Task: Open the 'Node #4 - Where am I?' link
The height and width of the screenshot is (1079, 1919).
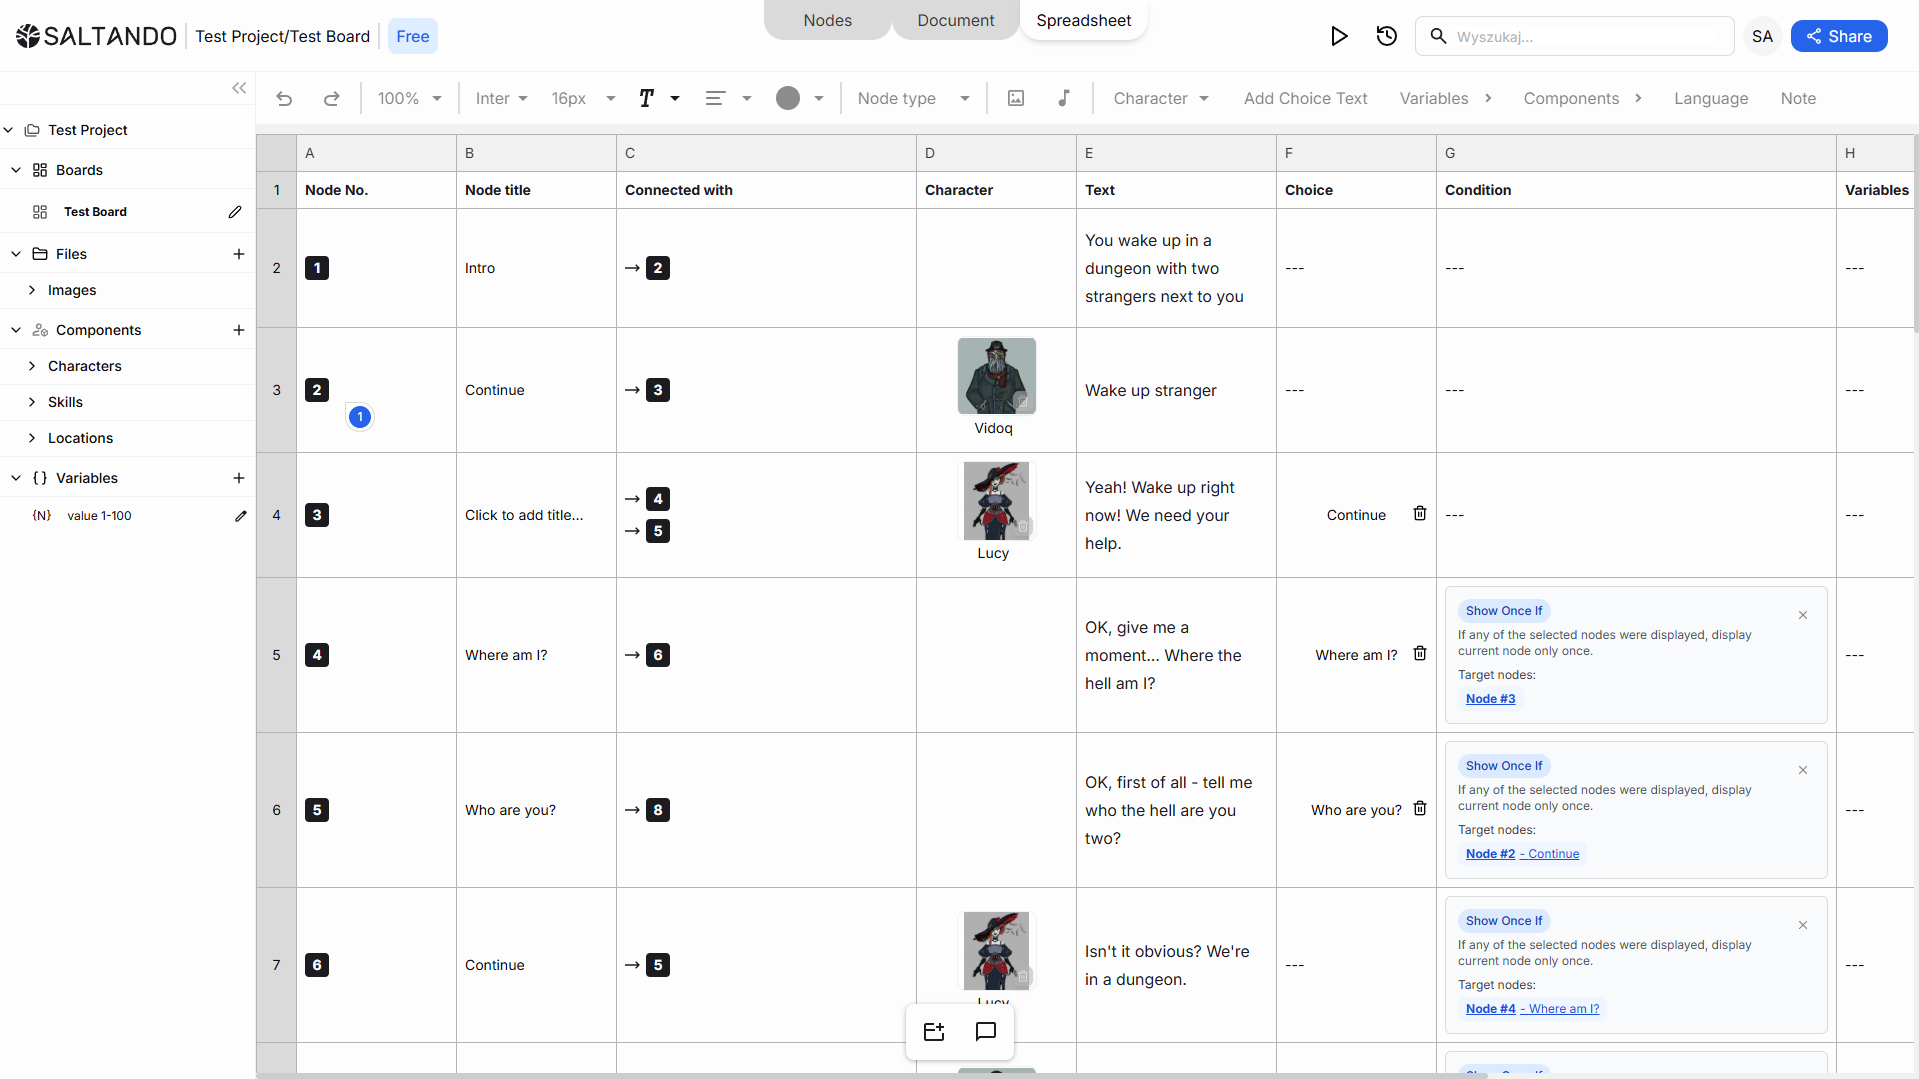Action: (1532, 1009)
